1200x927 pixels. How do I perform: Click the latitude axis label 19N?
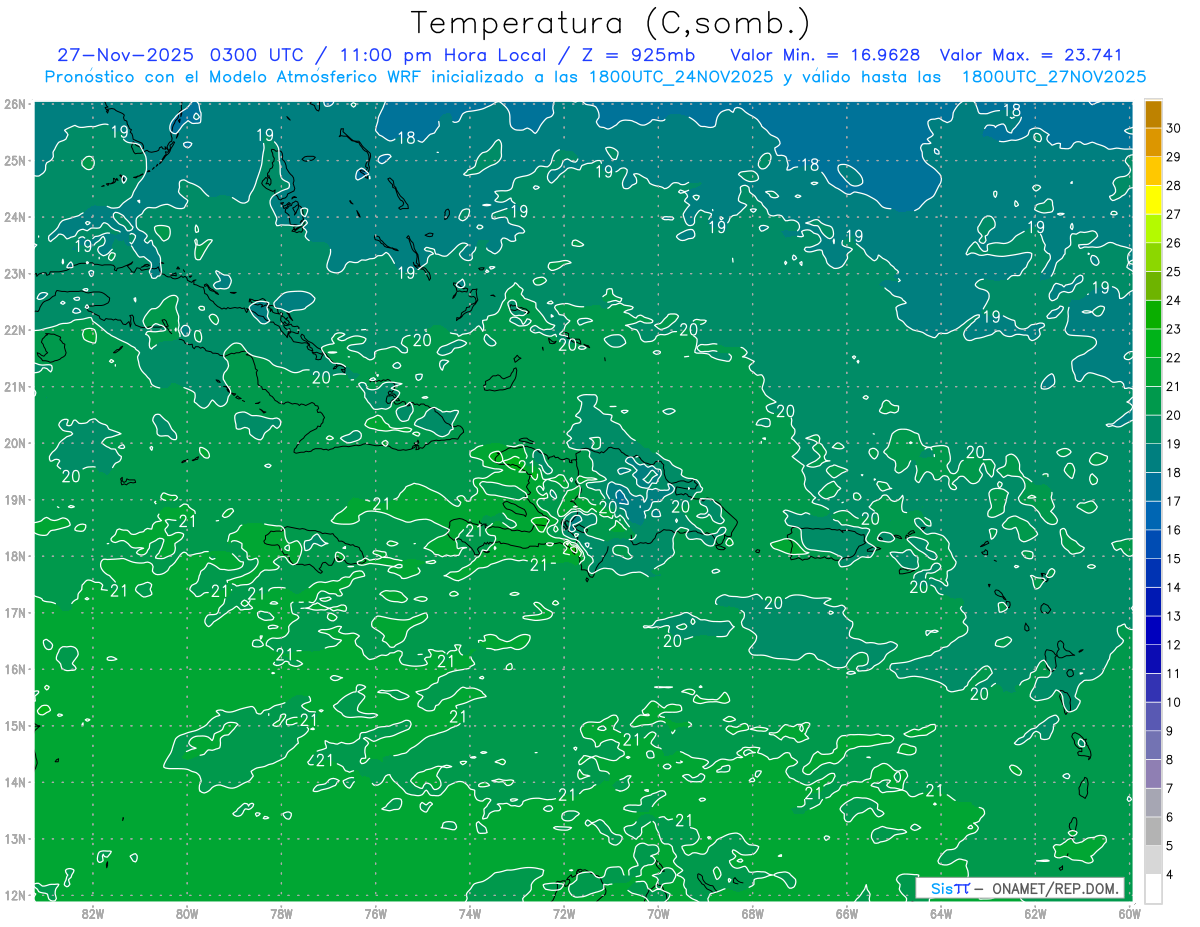[15, 500]
